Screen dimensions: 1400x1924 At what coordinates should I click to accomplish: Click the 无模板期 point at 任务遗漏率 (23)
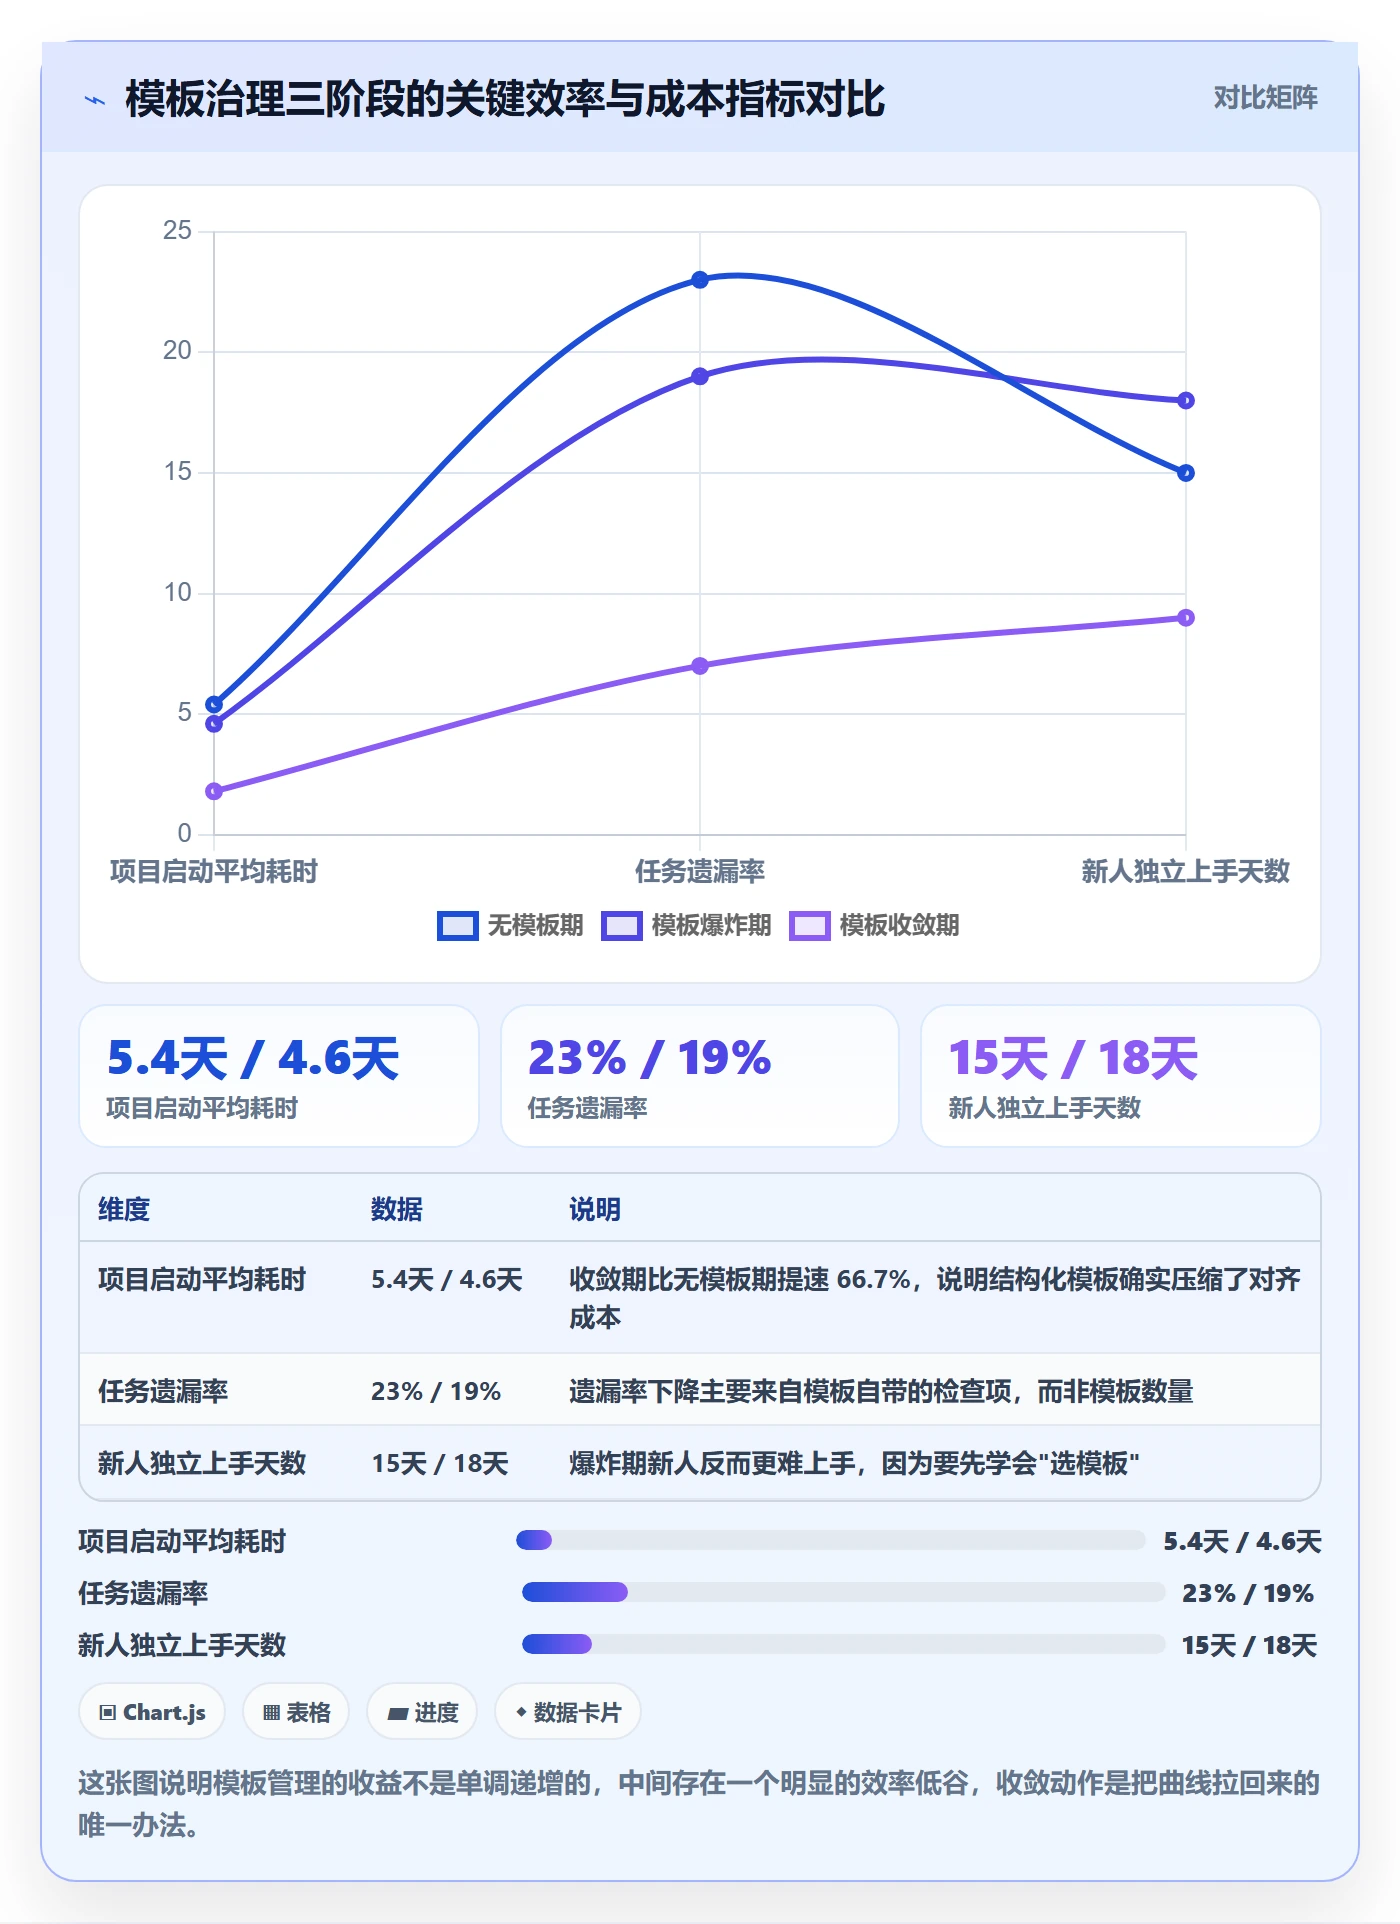point(700,280)
